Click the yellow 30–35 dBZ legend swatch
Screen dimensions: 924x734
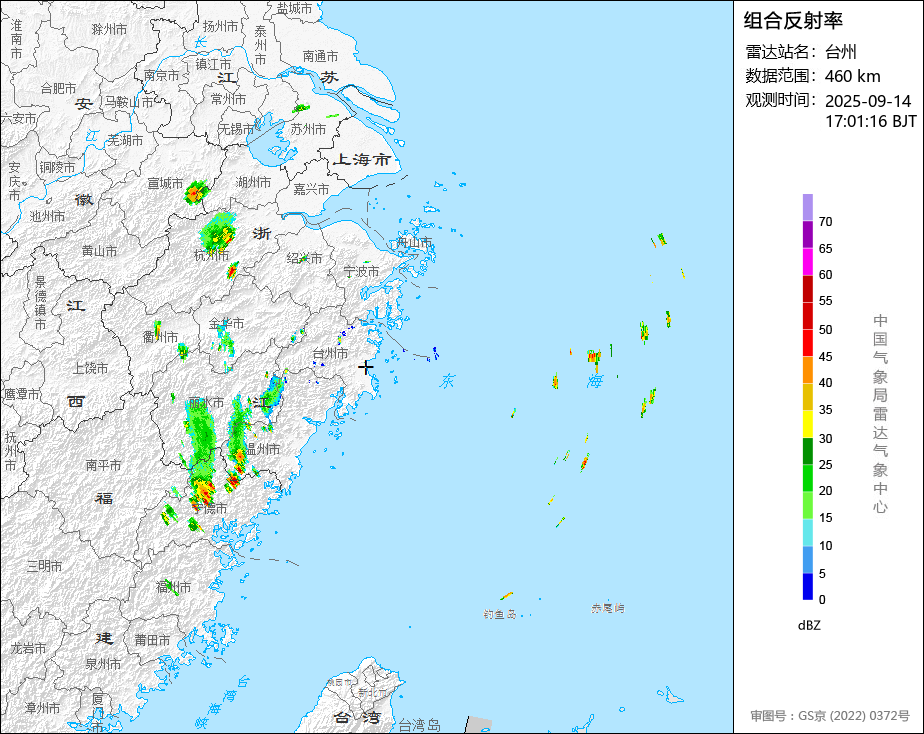tap(807, 424)
